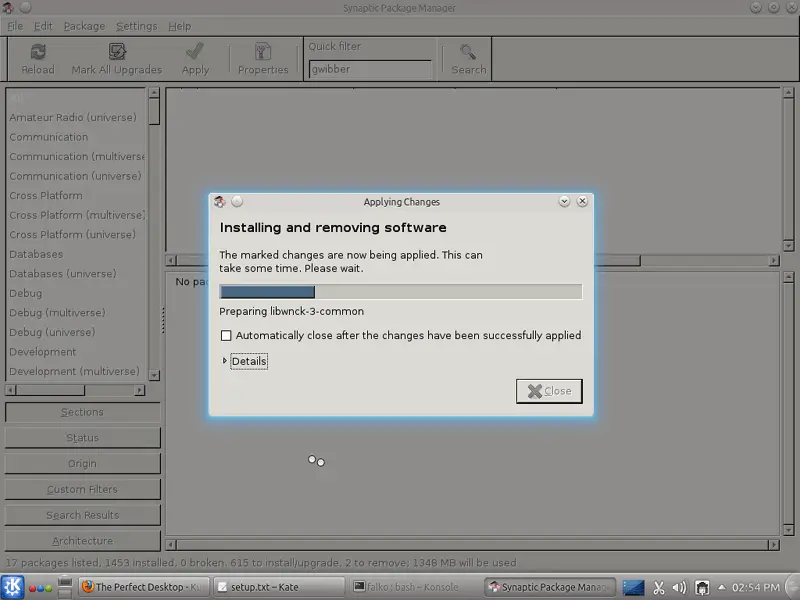The image size is (800, 600).
Task: Open the File menu
Action: coord(15,26)
